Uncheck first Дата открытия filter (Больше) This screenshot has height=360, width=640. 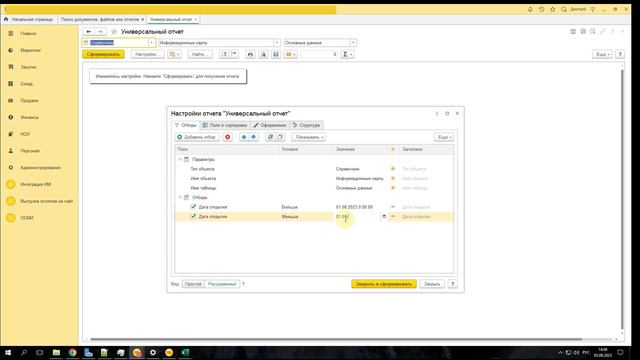(x=193, y=207)
